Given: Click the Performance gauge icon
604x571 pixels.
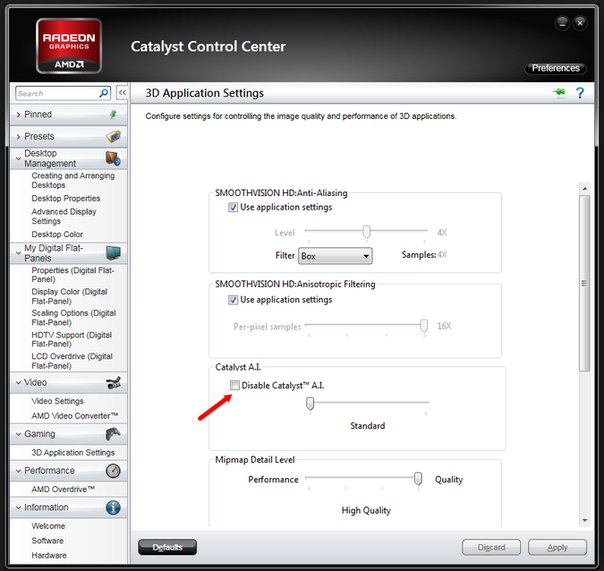Looking at the screenshot, I should (x=113, y=470).
